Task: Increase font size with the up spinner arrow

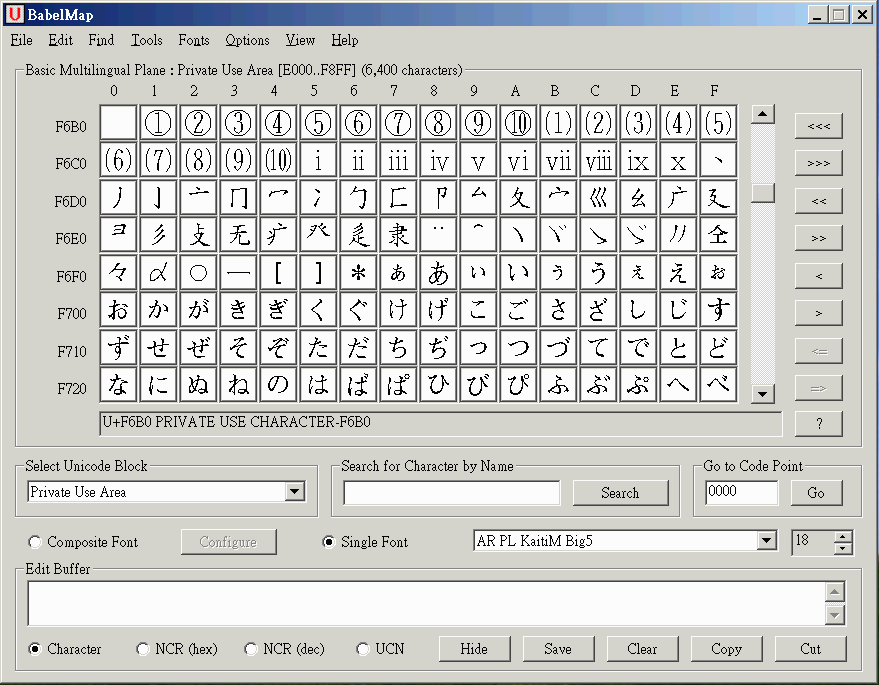Action: [843, 536]
